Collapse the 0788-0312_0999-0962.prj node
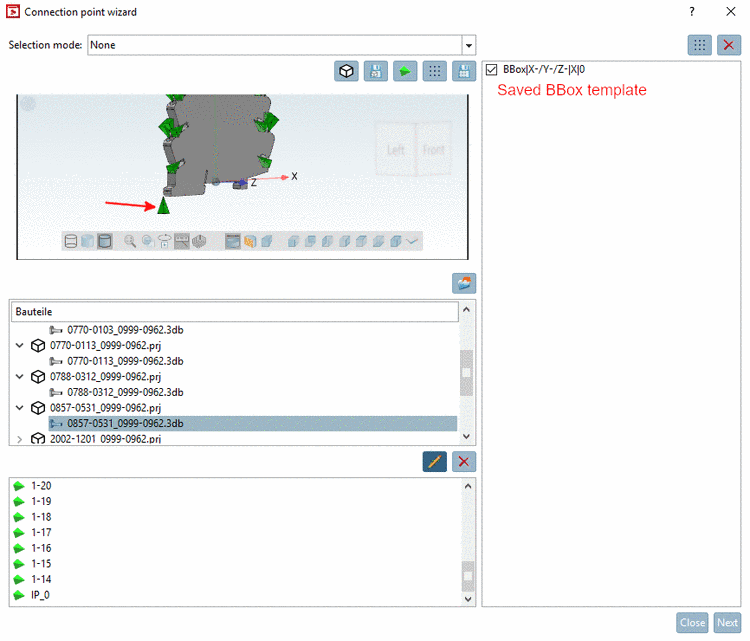The width and height of the screenshot is (750, 641). 20,376
